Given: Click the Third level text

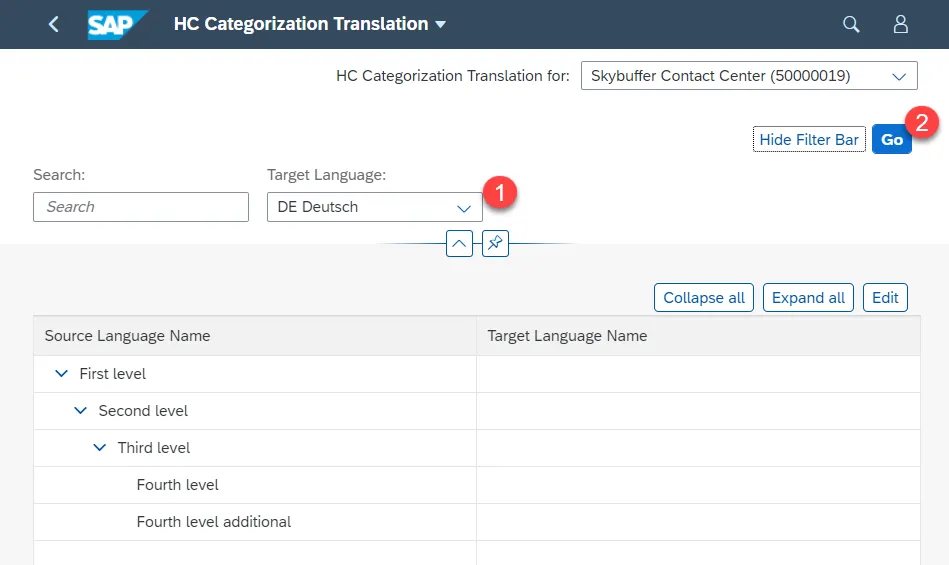Looking at the screenshot, I should [x=154, y=448].
